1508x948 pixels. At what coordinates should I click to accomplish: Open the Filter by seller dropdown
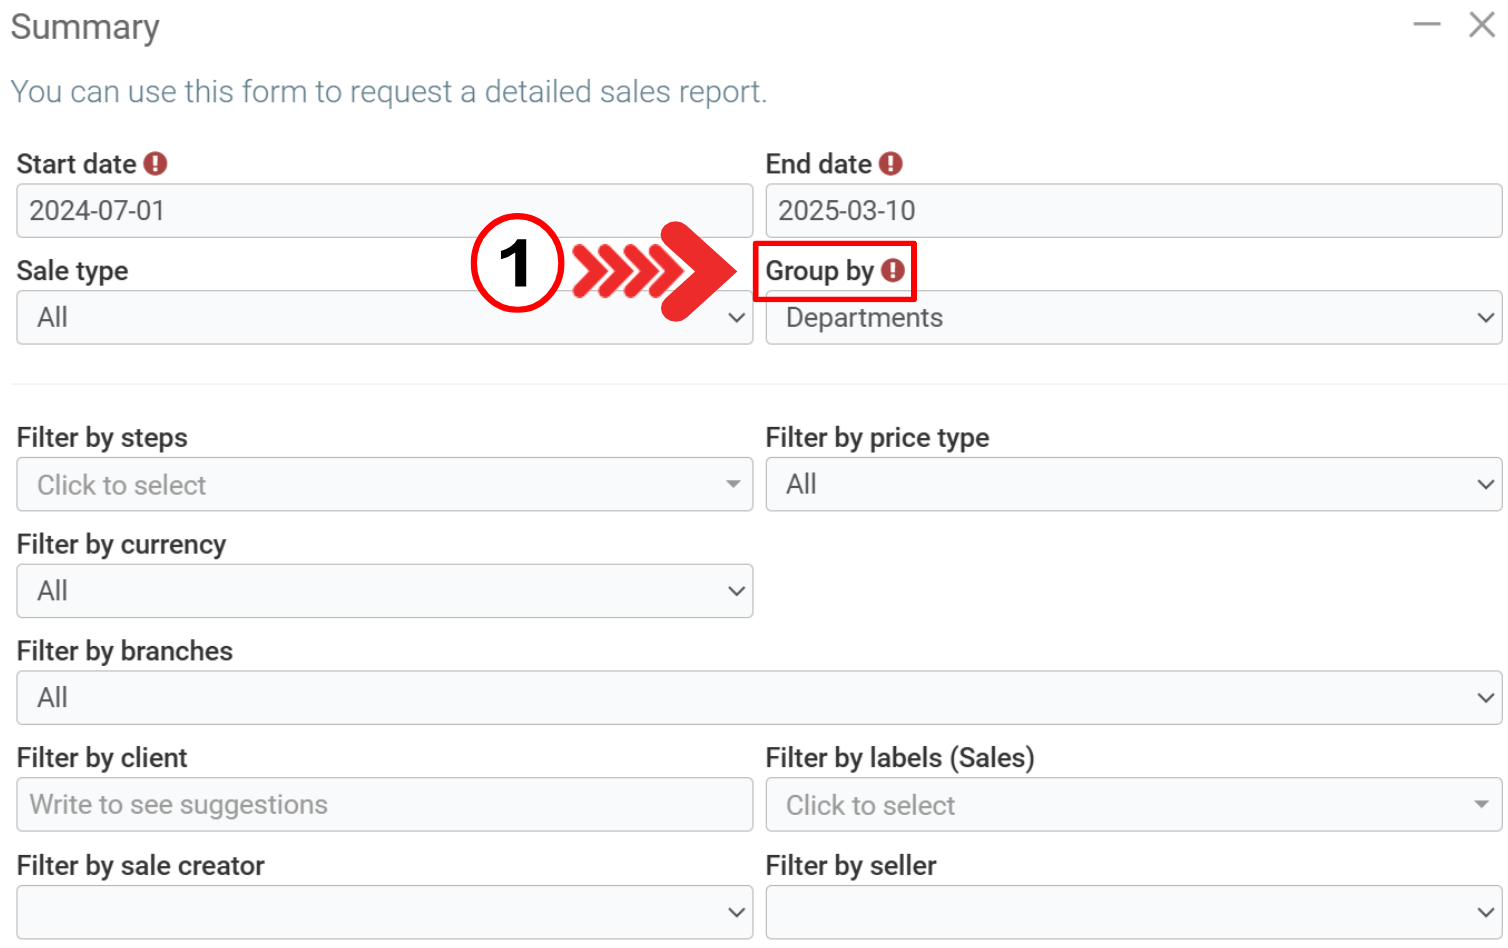tap(1133, 912)
